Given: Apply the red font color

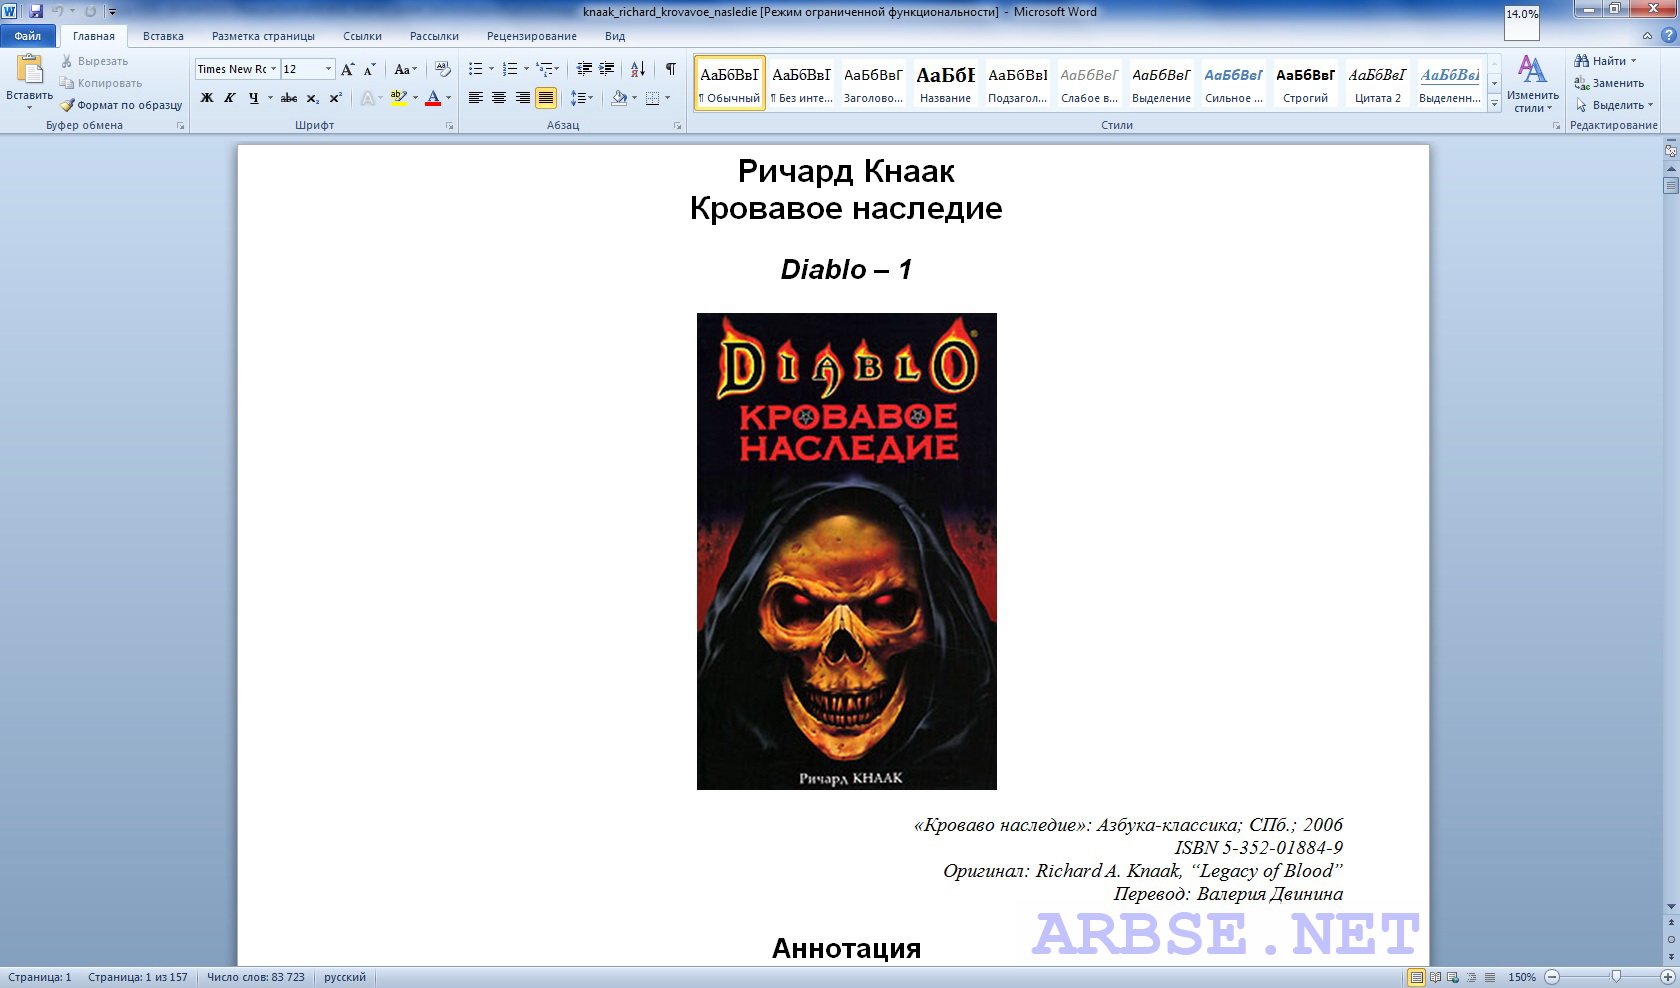Looking at the screenshot, I should [x=433, y=98].
